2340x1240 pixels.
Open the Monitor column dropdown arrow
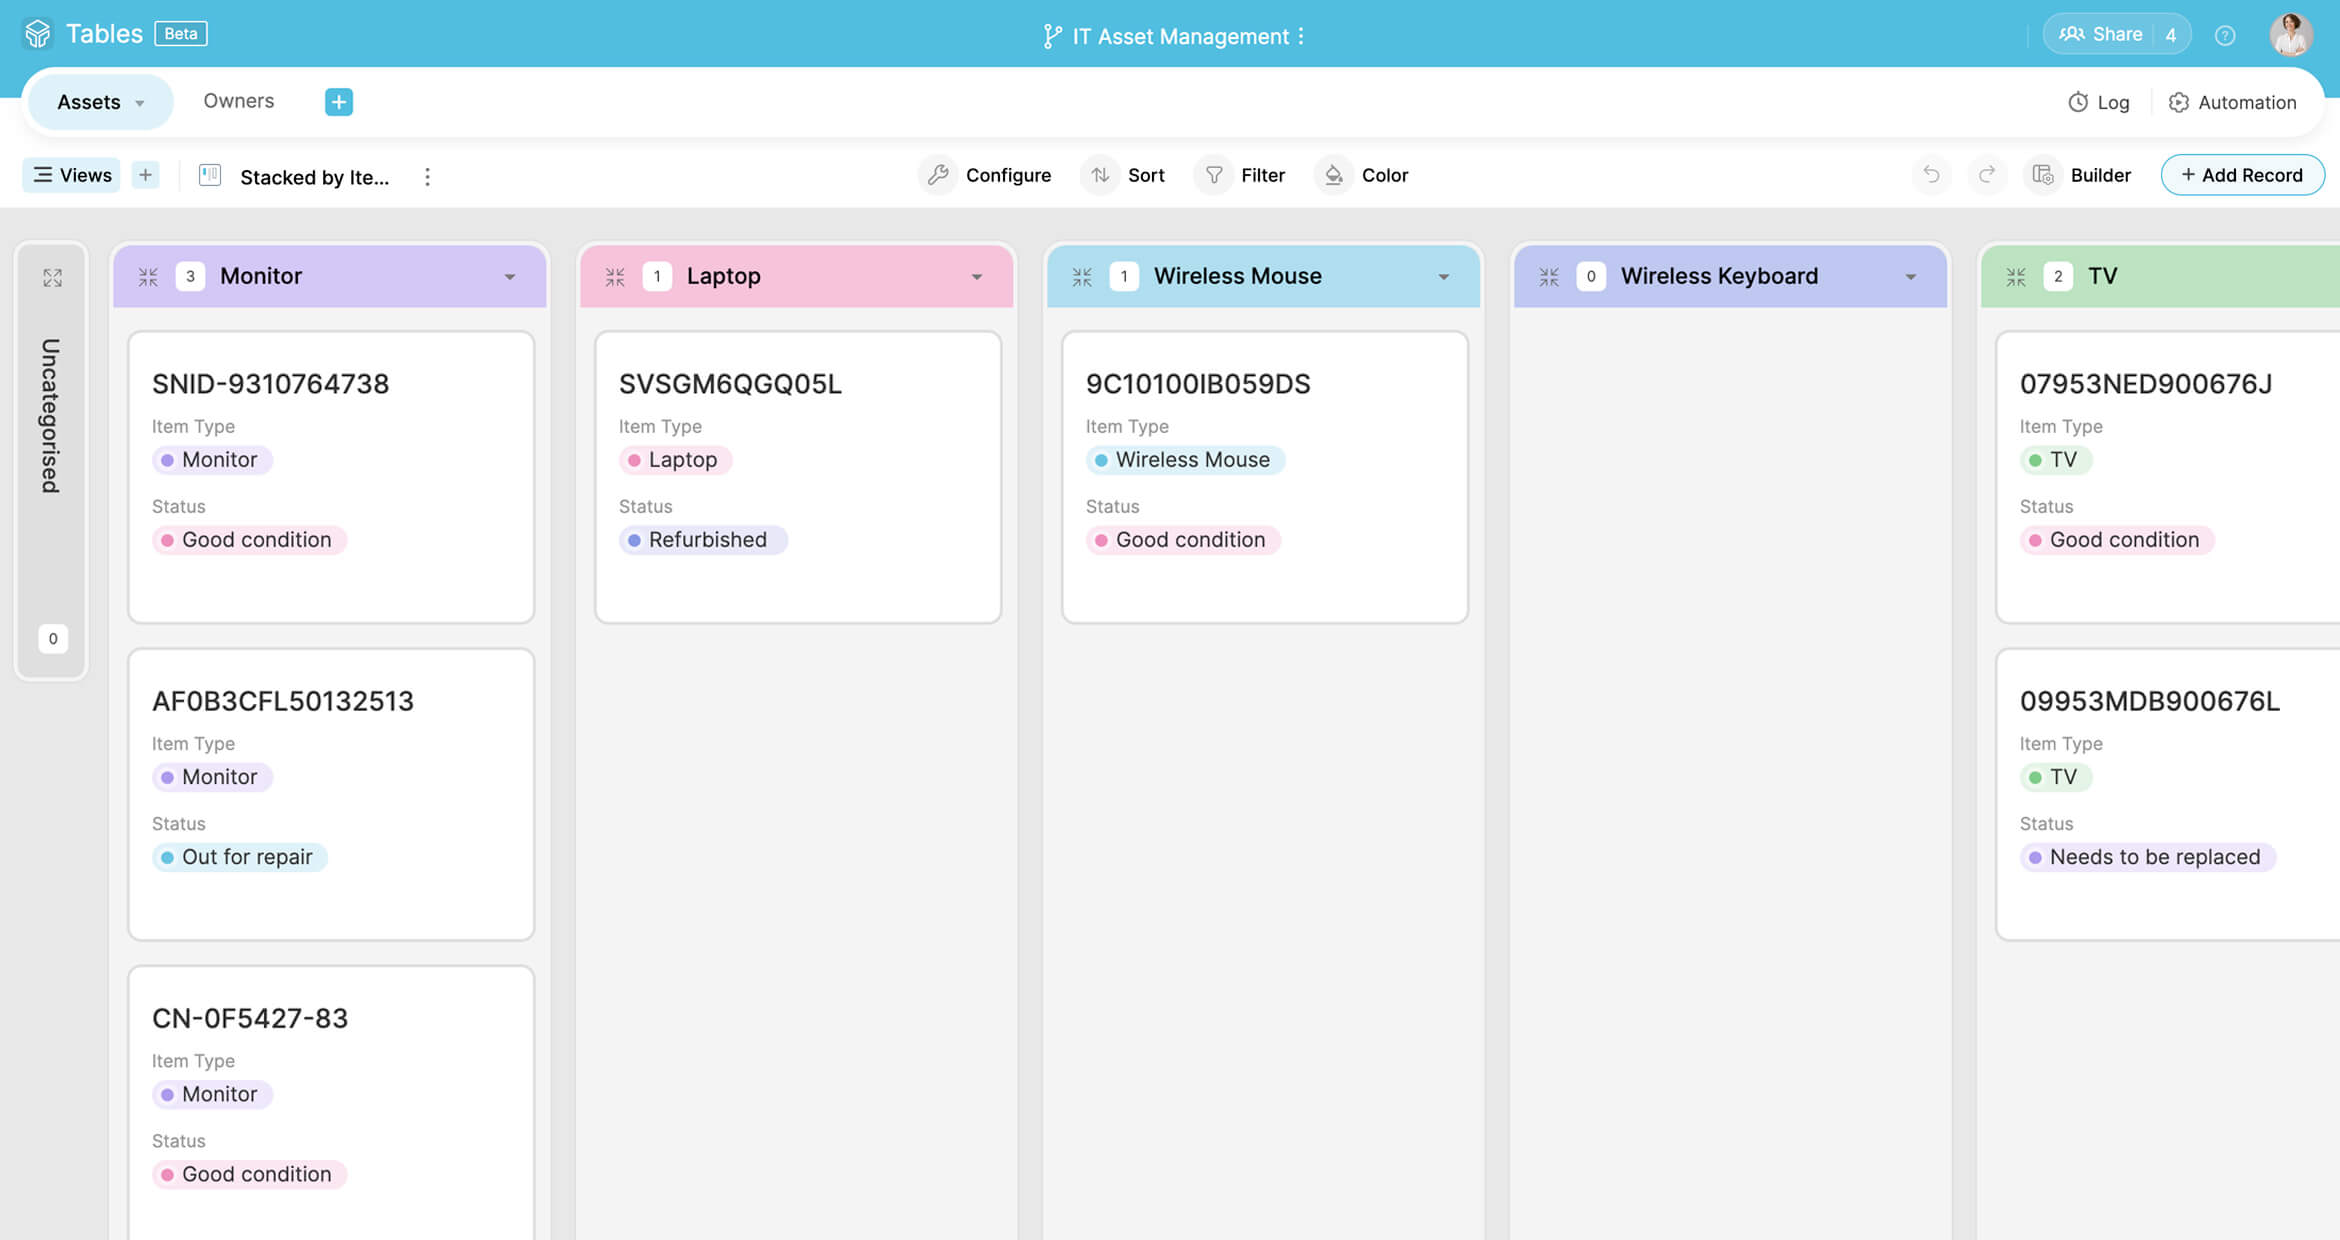point(510,277)
